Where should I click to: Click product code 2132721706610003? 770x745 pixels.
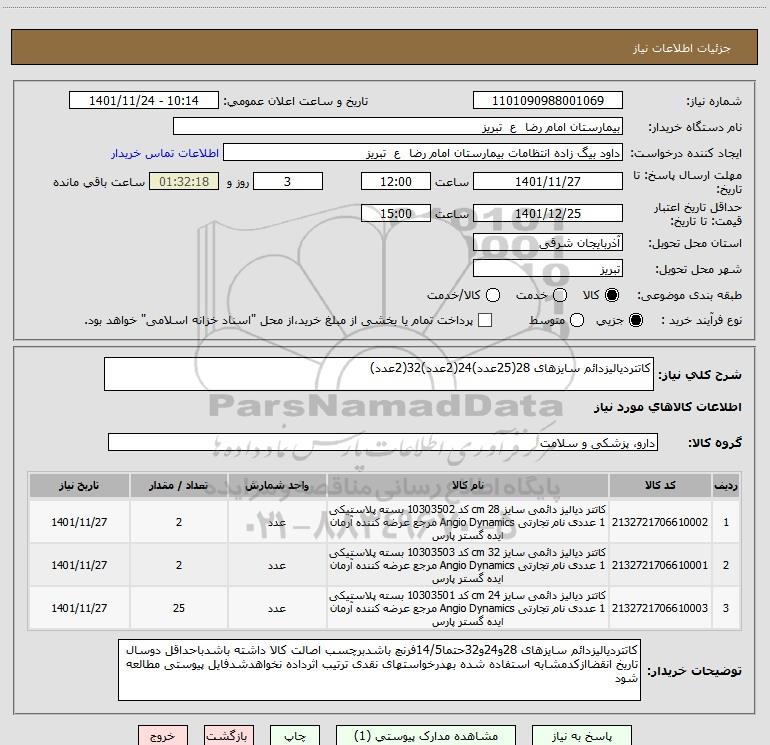(660, 608)
